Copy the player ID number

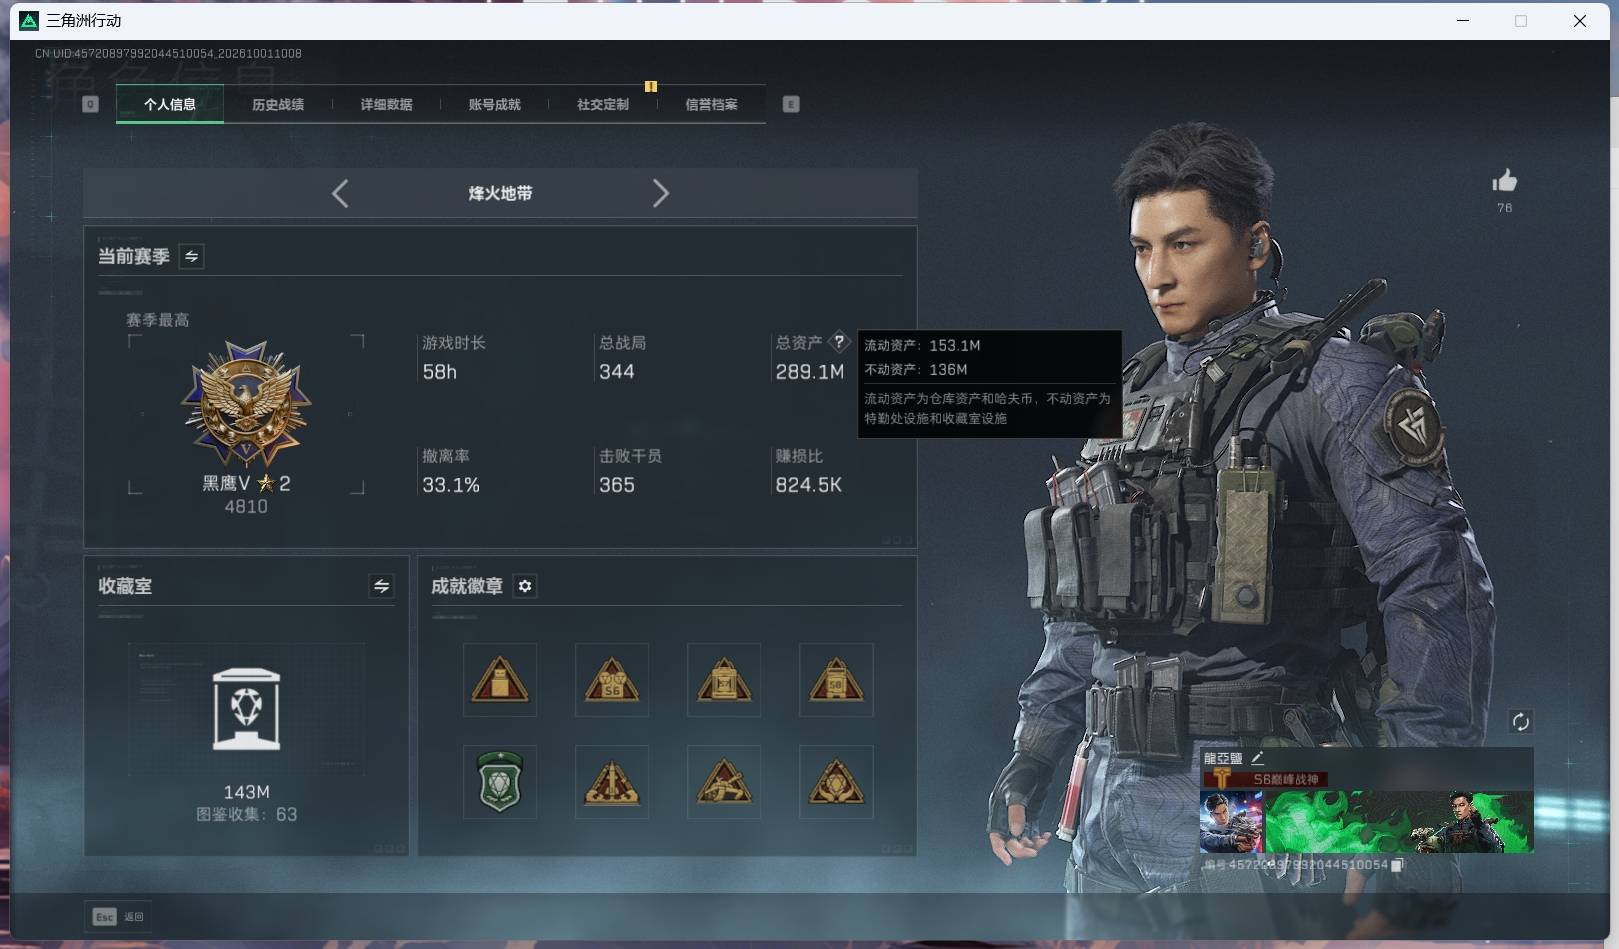[x=1397, y=865]
